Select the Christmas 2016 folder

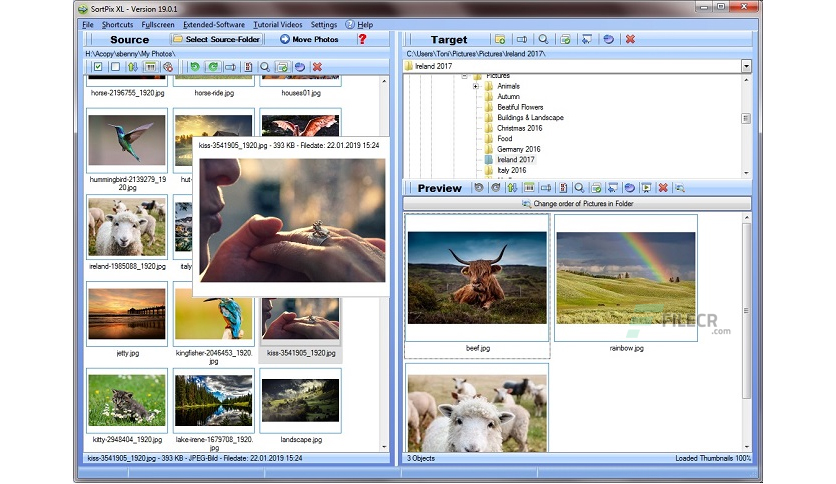519,128
